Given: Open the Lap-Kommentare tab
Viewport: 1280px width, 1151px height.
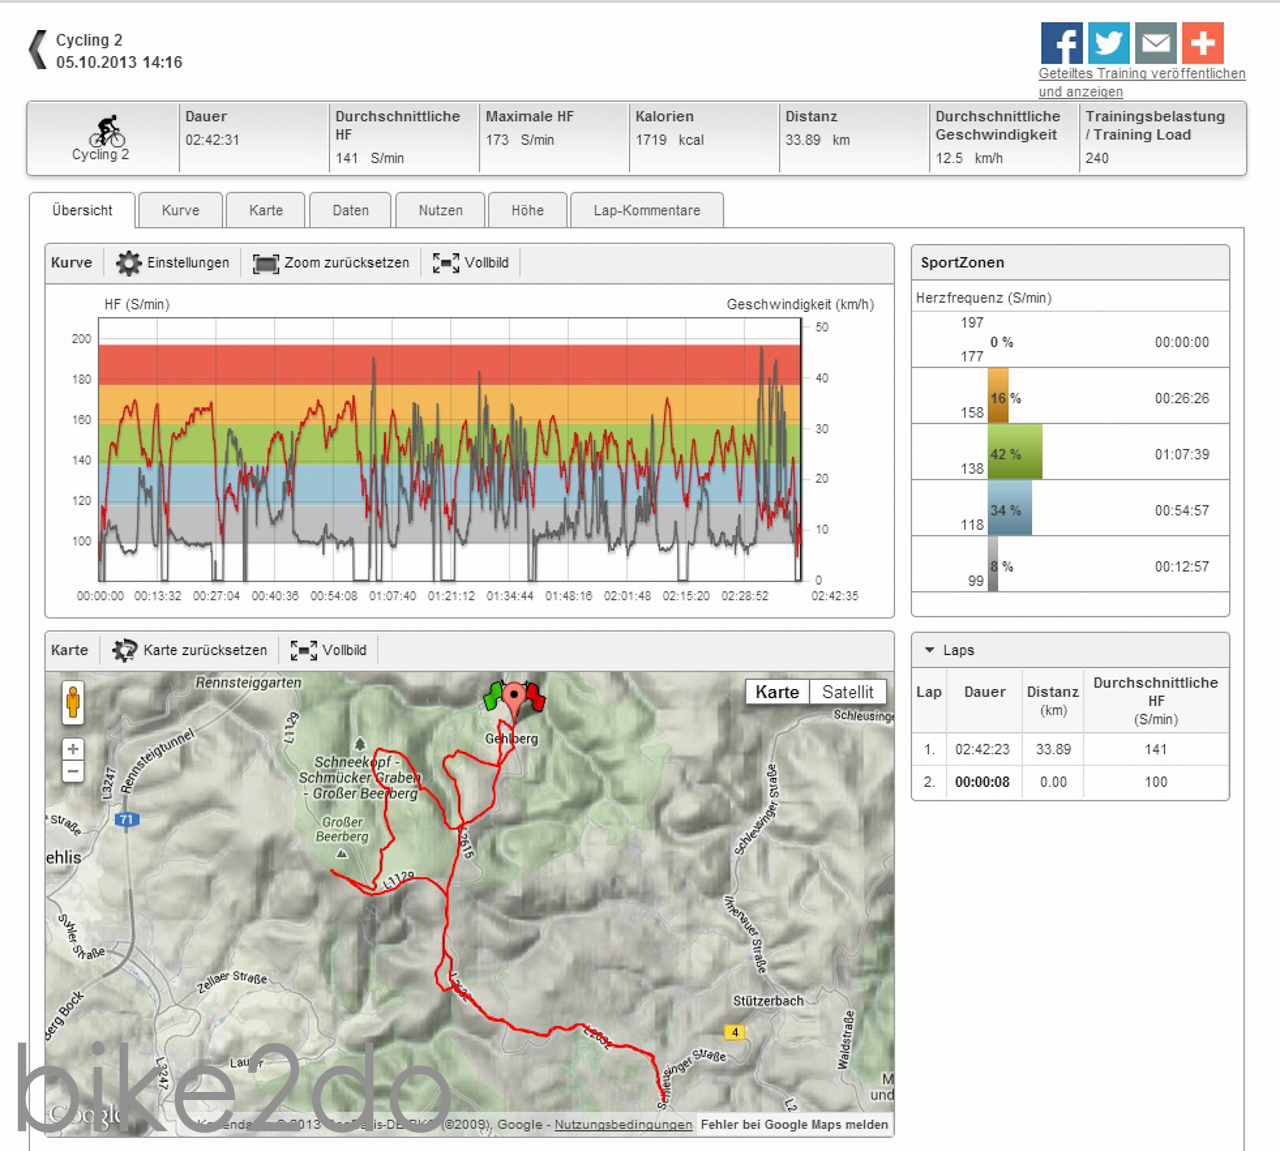Looking at the screenshot, I should pos(646,211).
